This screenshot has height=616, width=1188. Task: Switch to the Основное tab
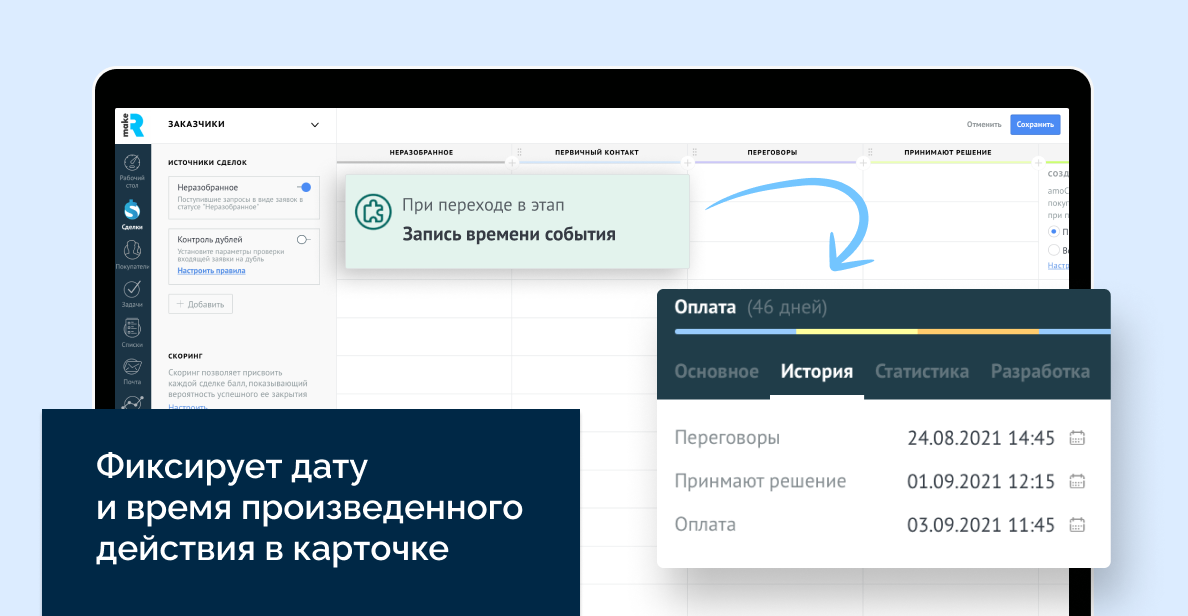(x=717, y=371)
